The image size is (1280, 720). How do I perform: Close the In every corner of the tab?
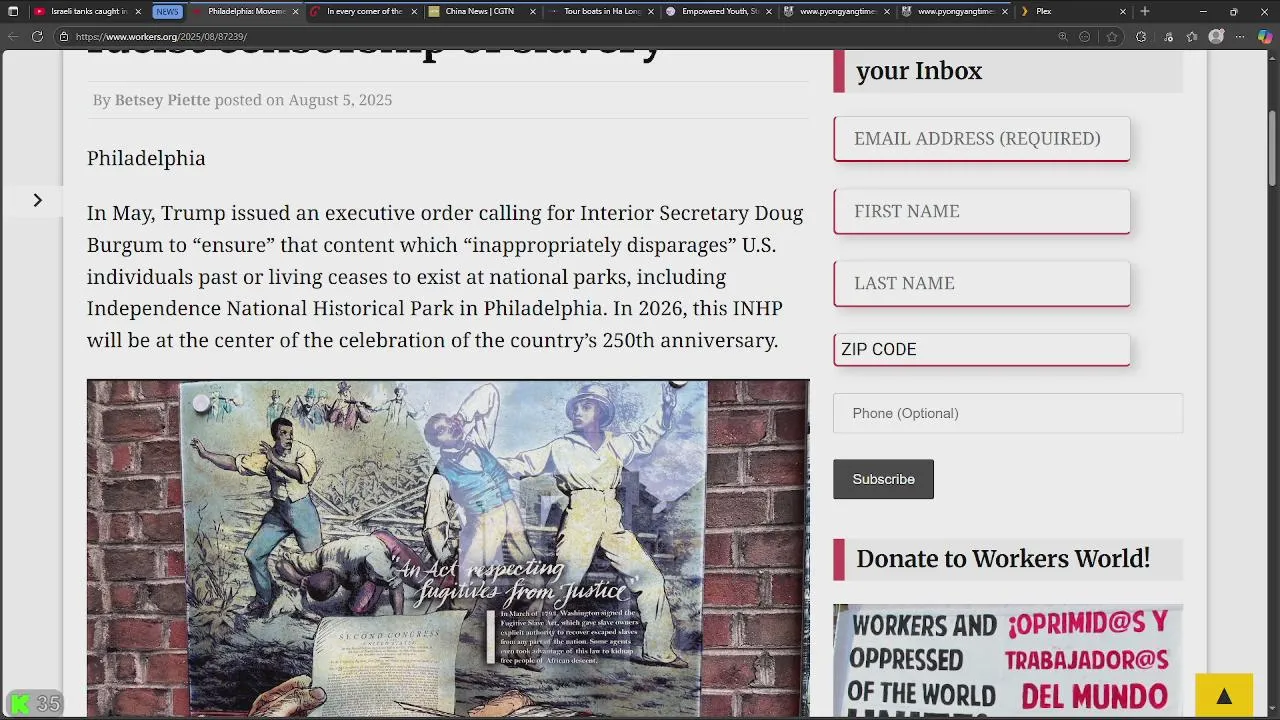414,11
